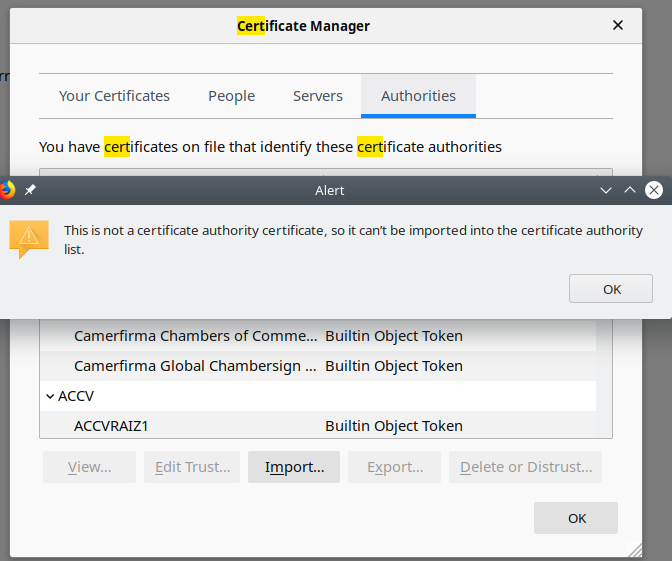Click Builtin Object Token beside ACCVRAIZ1

tap(394, 426)
